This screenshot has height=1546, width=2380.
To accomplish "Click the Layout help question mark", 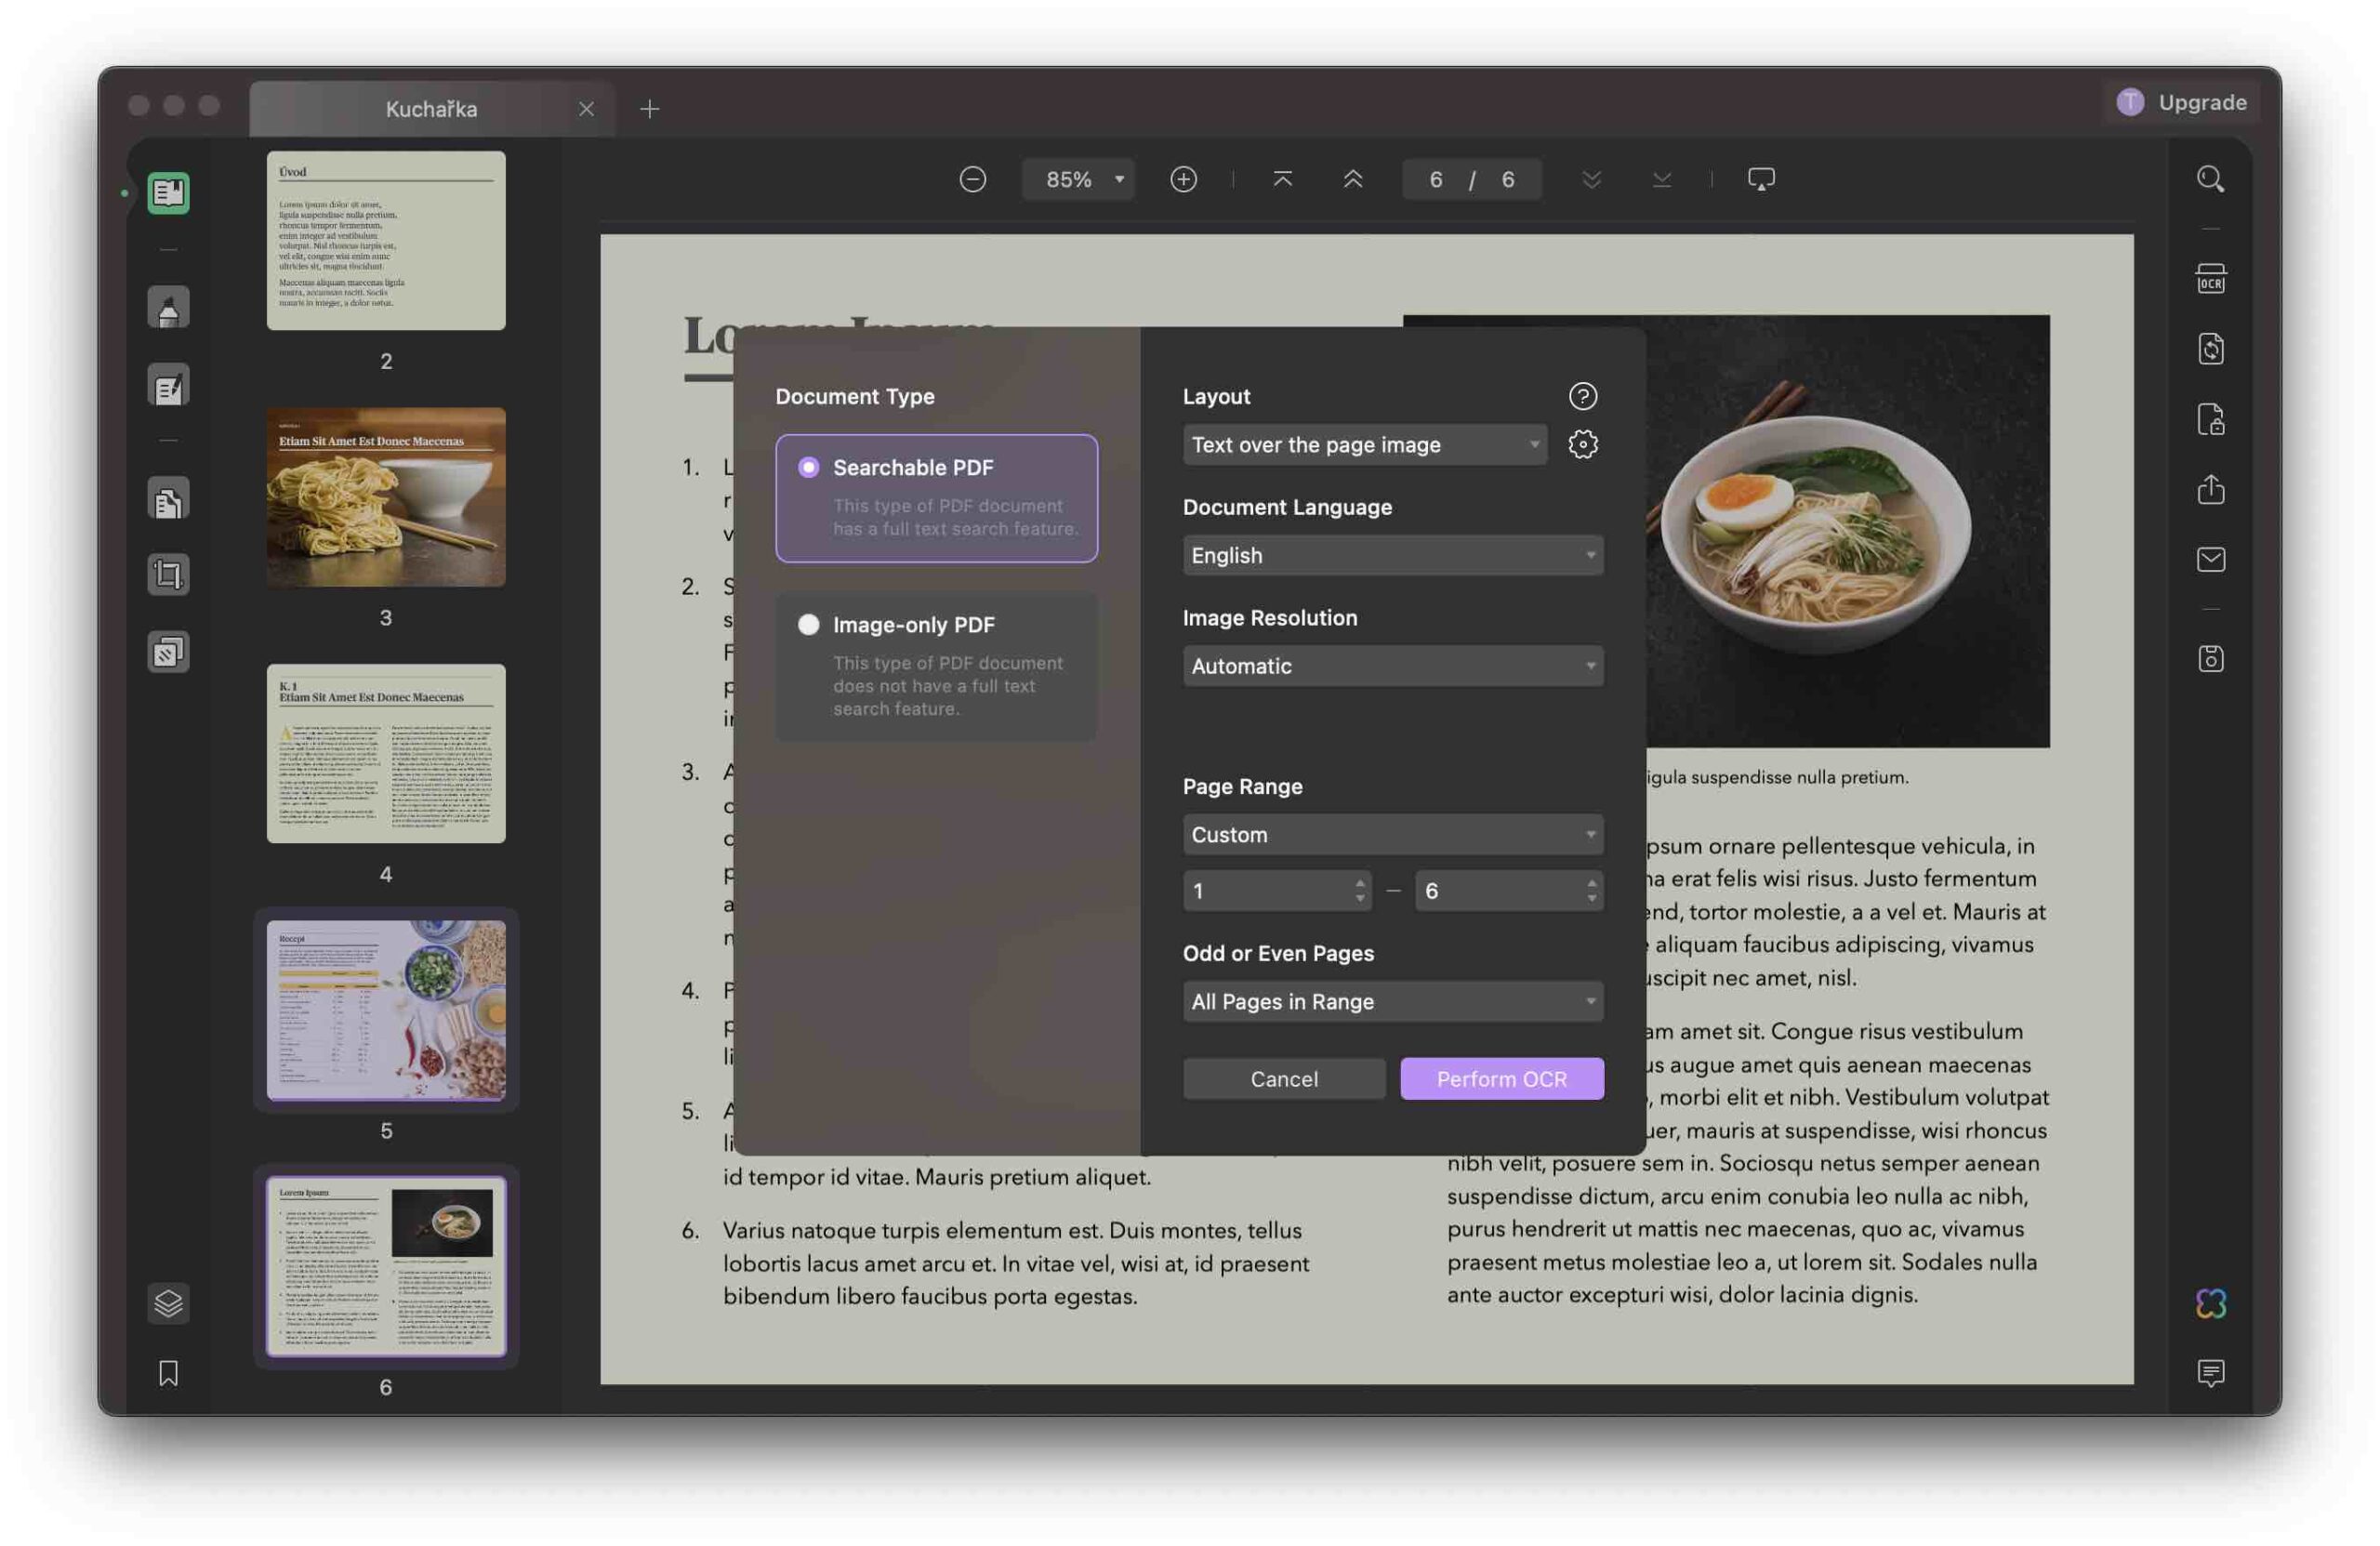I will click(1582, 396).
